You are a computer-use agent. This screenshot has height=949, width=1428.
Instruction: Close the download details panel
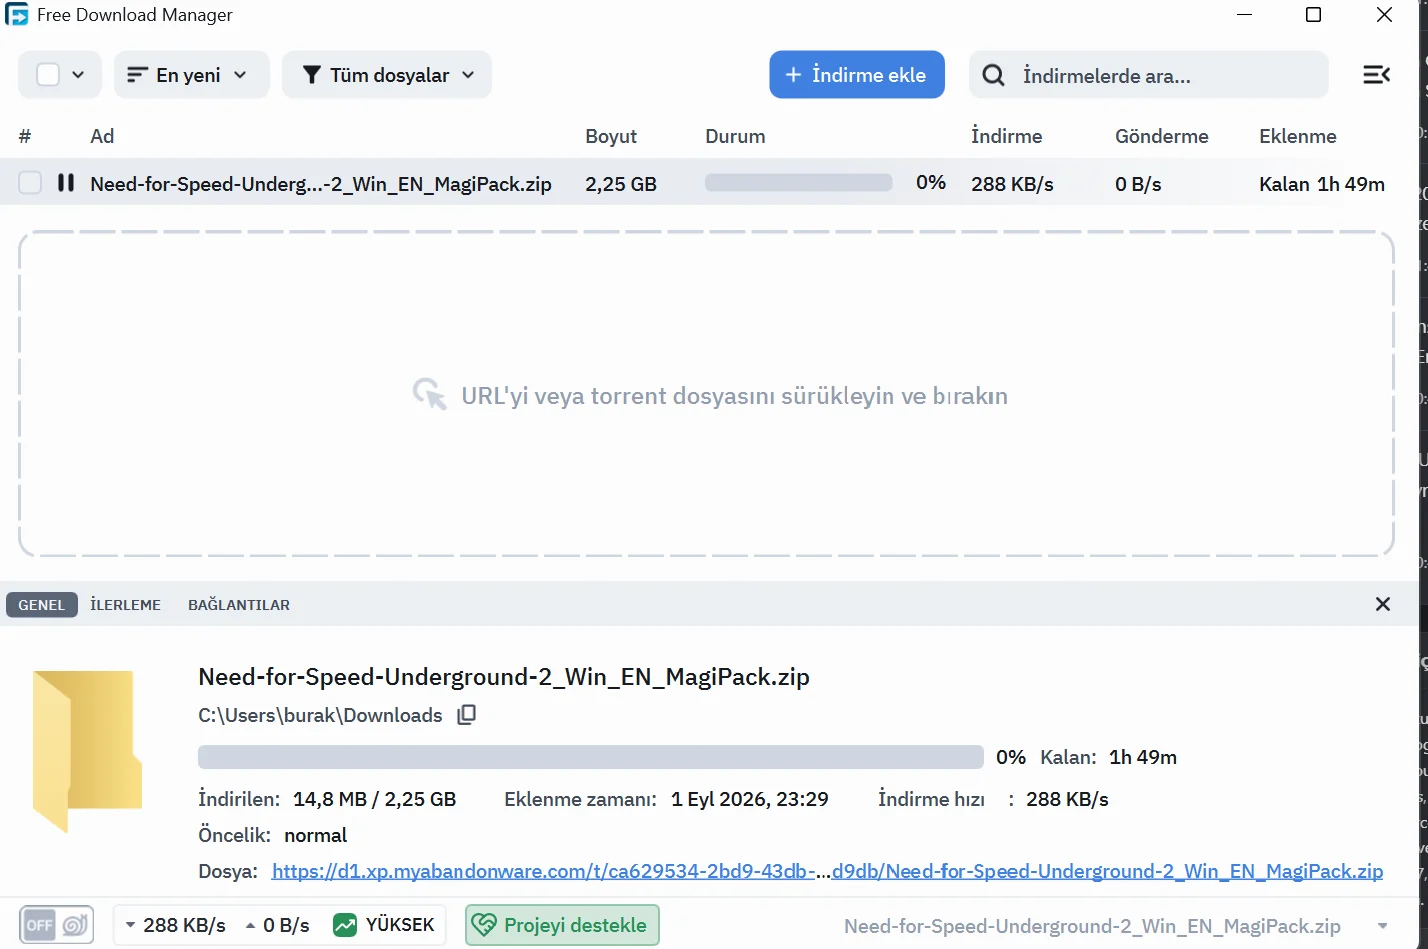(1383, 604)
